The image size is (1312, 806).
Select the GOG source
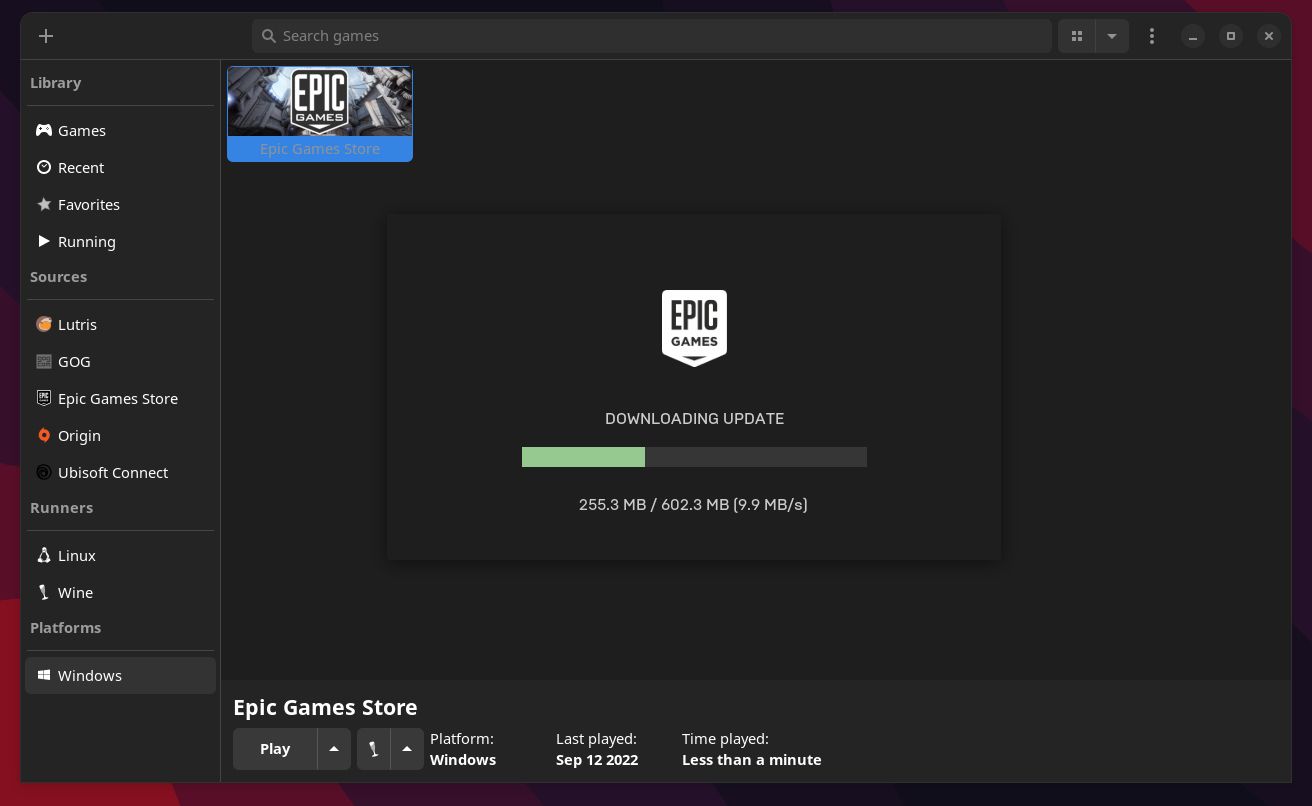tap(74, 361)
